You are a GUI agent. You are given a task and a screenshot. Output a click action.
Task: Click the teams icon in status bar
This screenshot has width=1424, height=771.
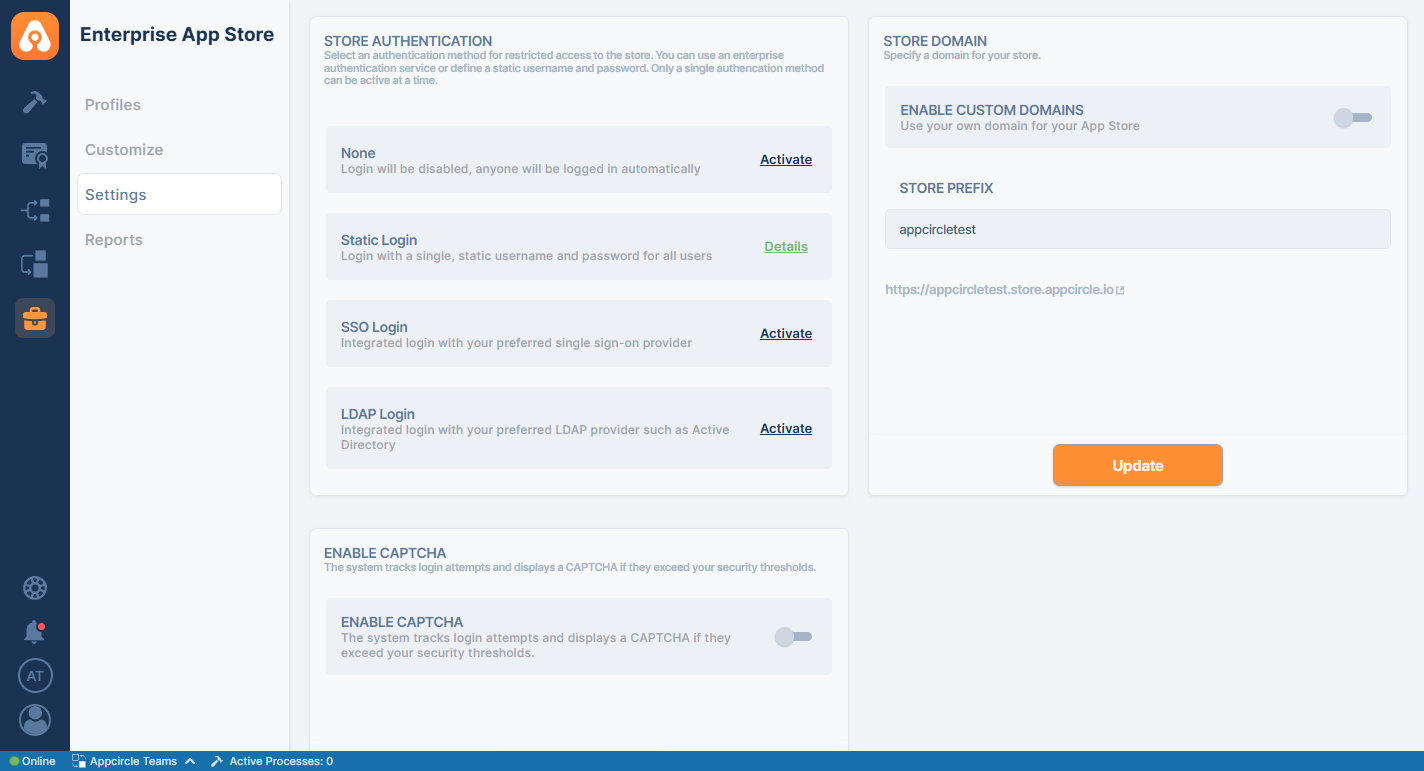click(x=79, y=761)
